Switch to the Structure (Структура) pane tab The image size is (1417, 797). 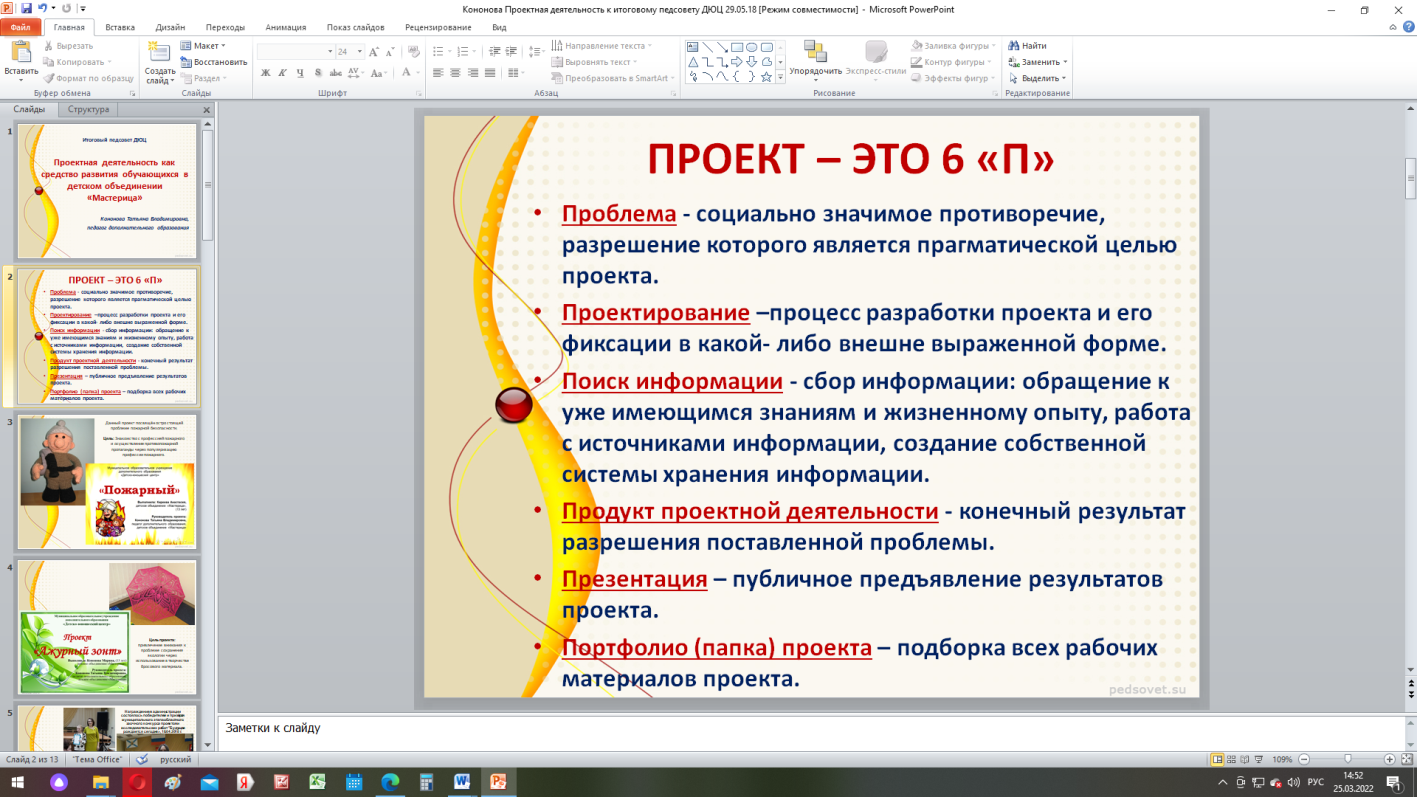coord(88,109)
